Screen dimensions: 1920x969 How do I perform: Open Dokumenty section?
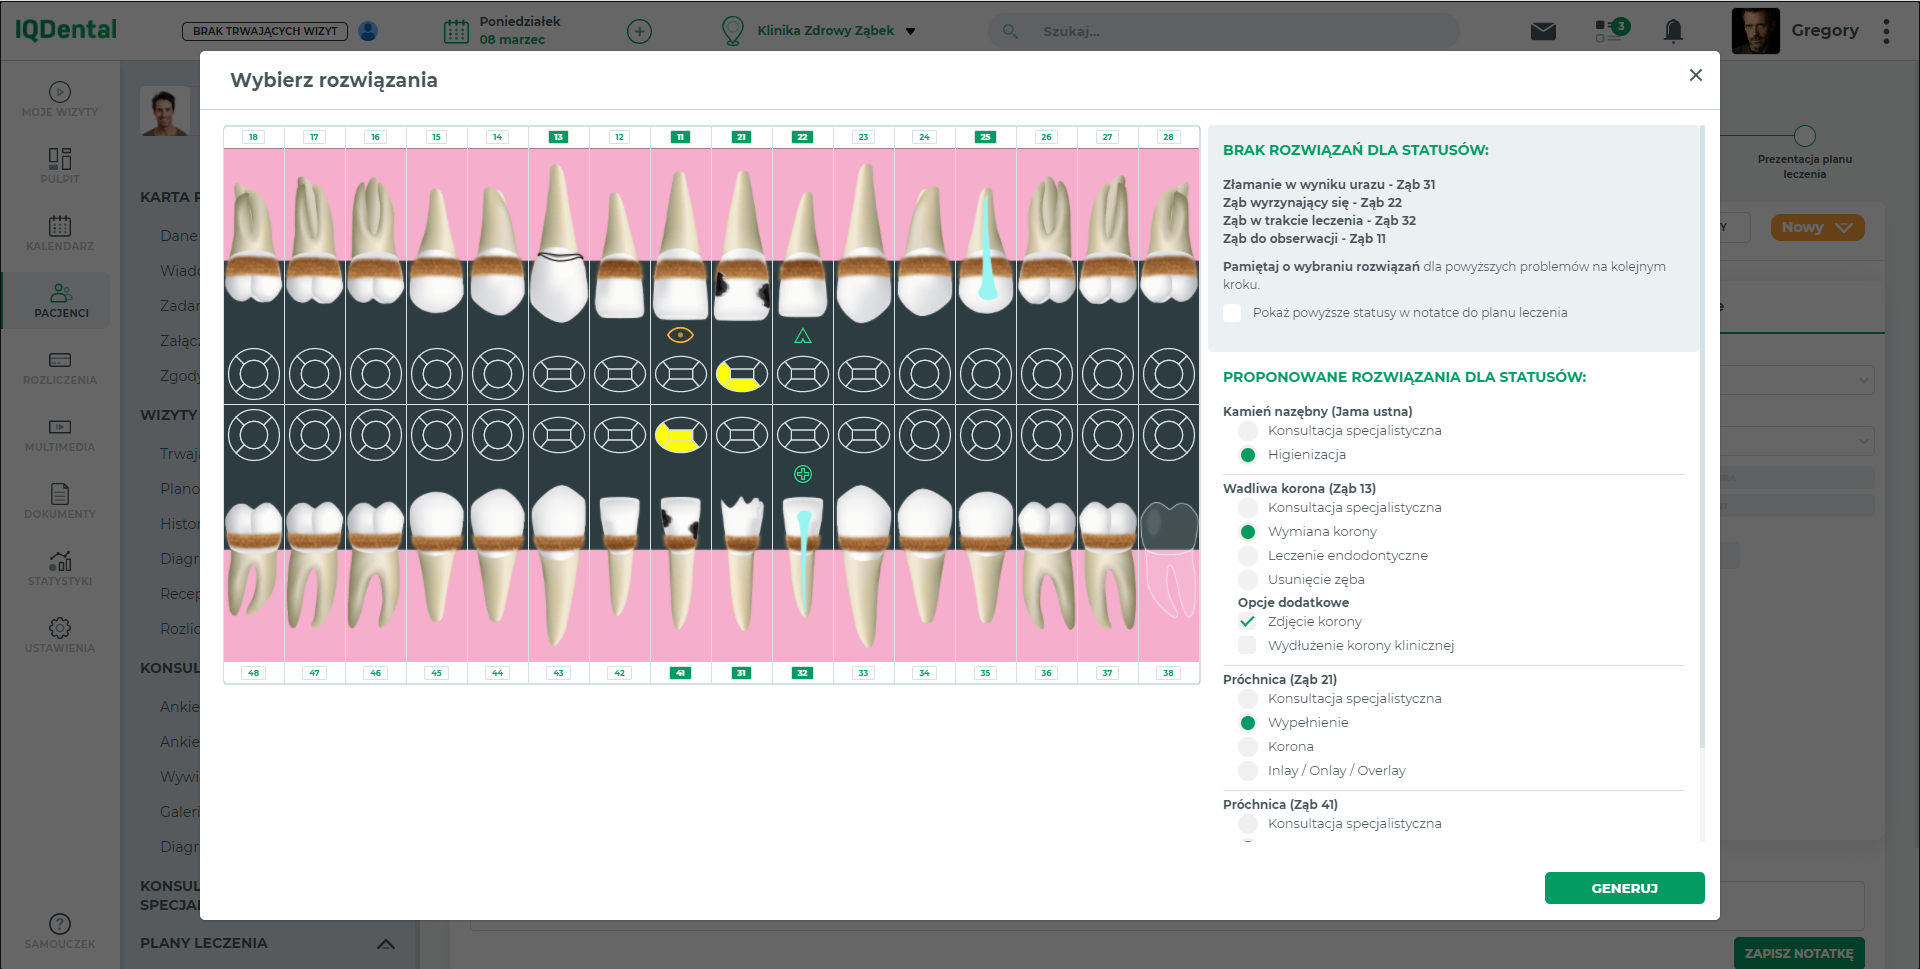tap(60, 501)
